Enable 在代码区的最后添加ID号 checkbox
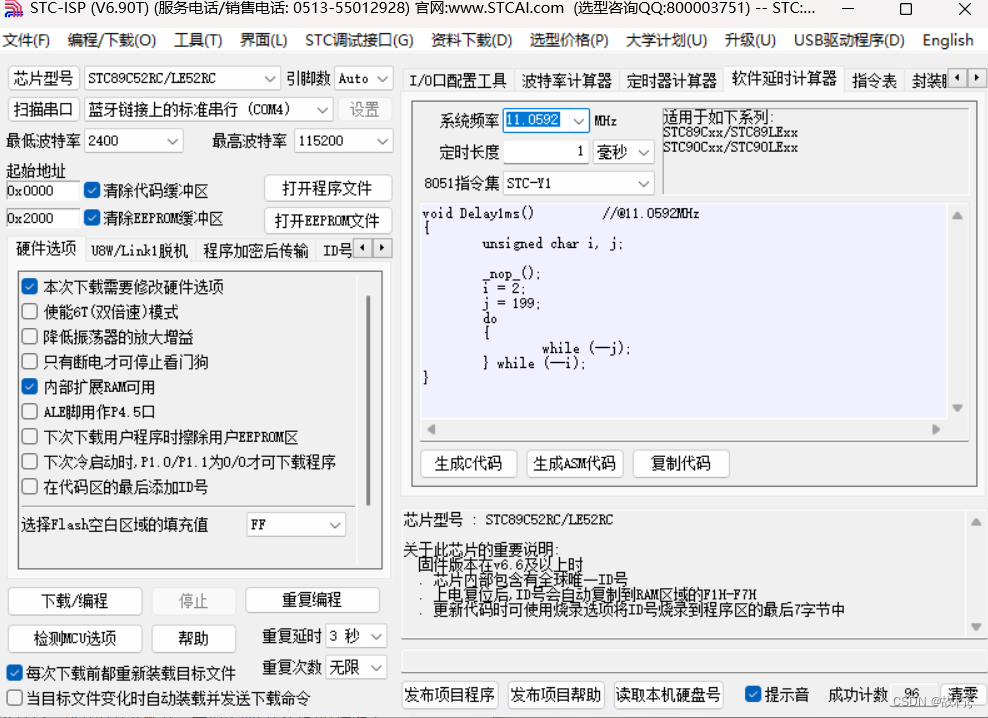The height and width of the screenshot is (718, 988). pyautogui.click(x=30, y=487)
